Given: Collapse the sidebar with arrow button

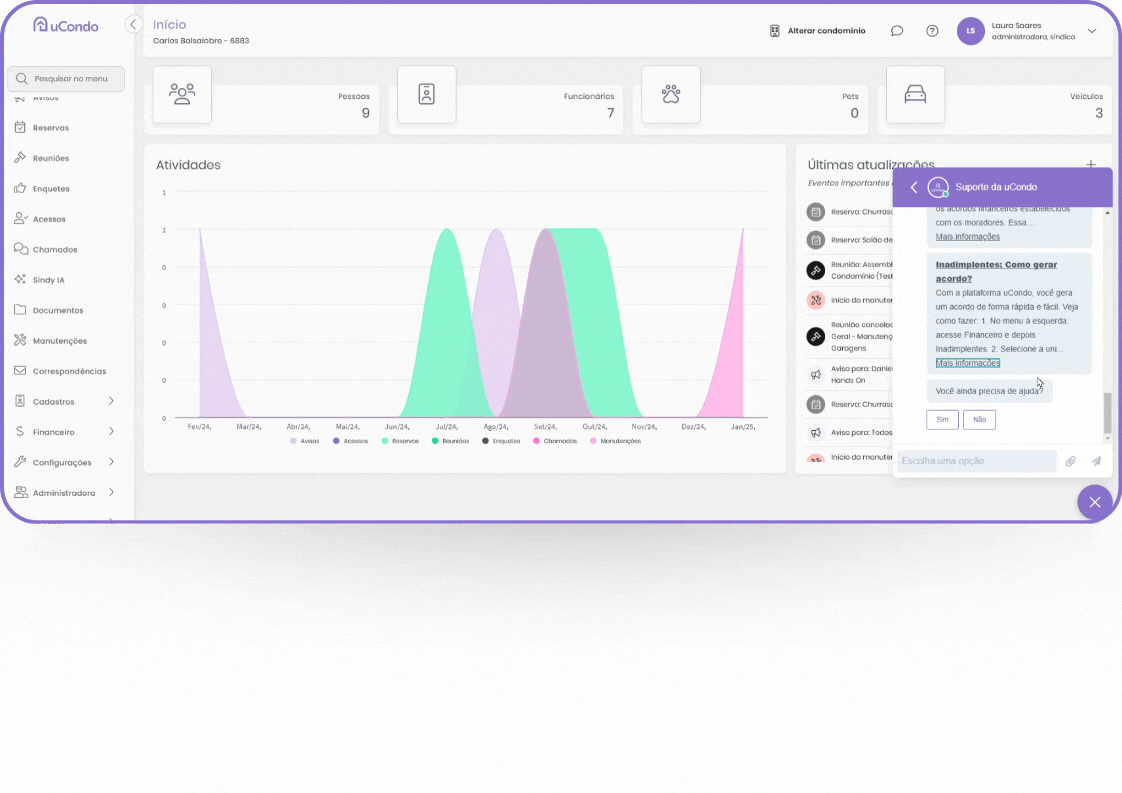Looking at the screenshot, I should (x=133, y=24).
